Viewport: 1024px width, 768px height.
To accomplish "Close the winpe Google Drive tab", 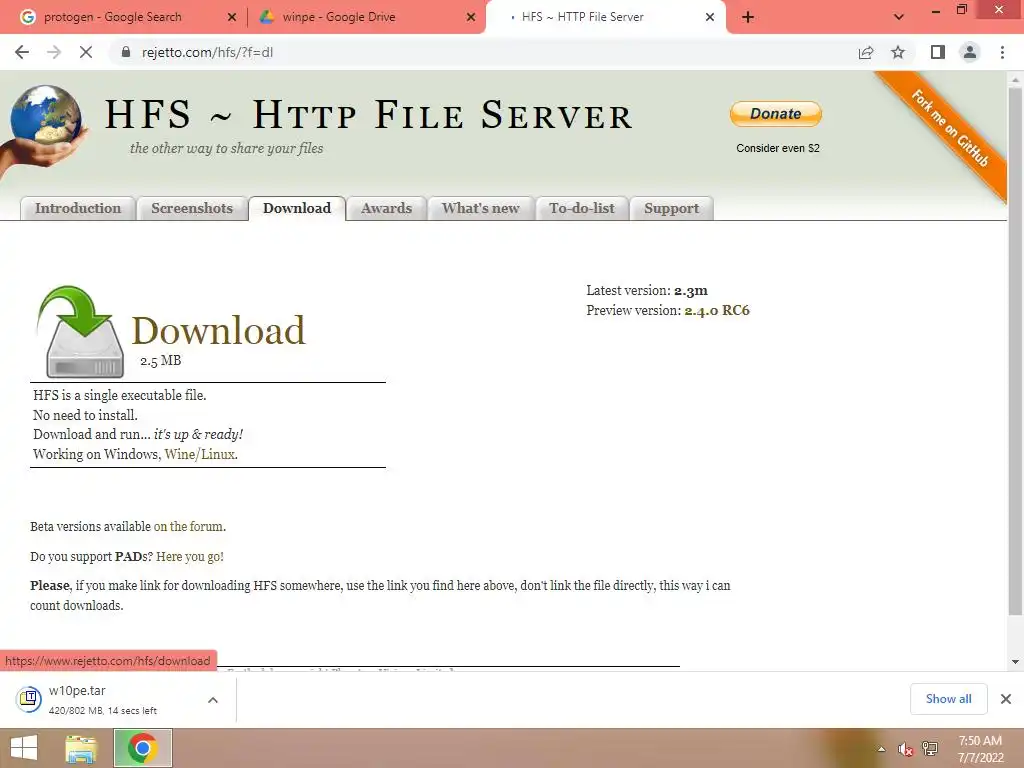I will tap(471, 17).
